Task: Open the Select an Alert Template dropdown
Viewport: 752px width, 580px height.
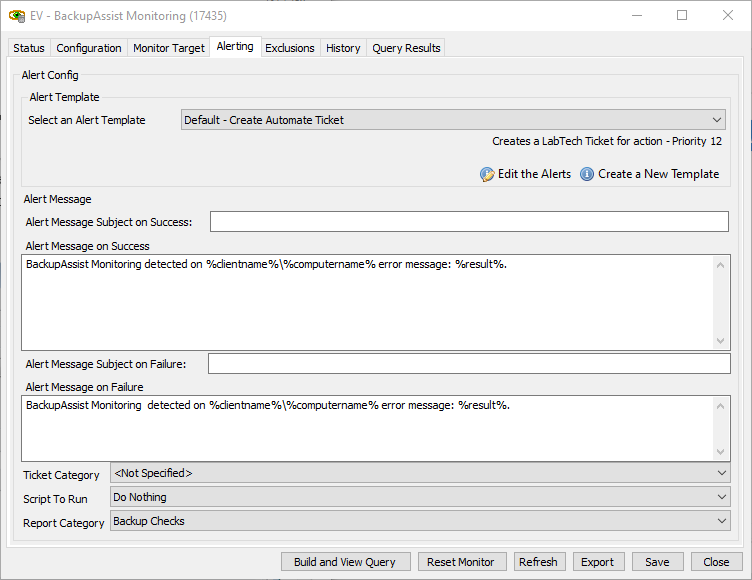Action: click(453, 120)
